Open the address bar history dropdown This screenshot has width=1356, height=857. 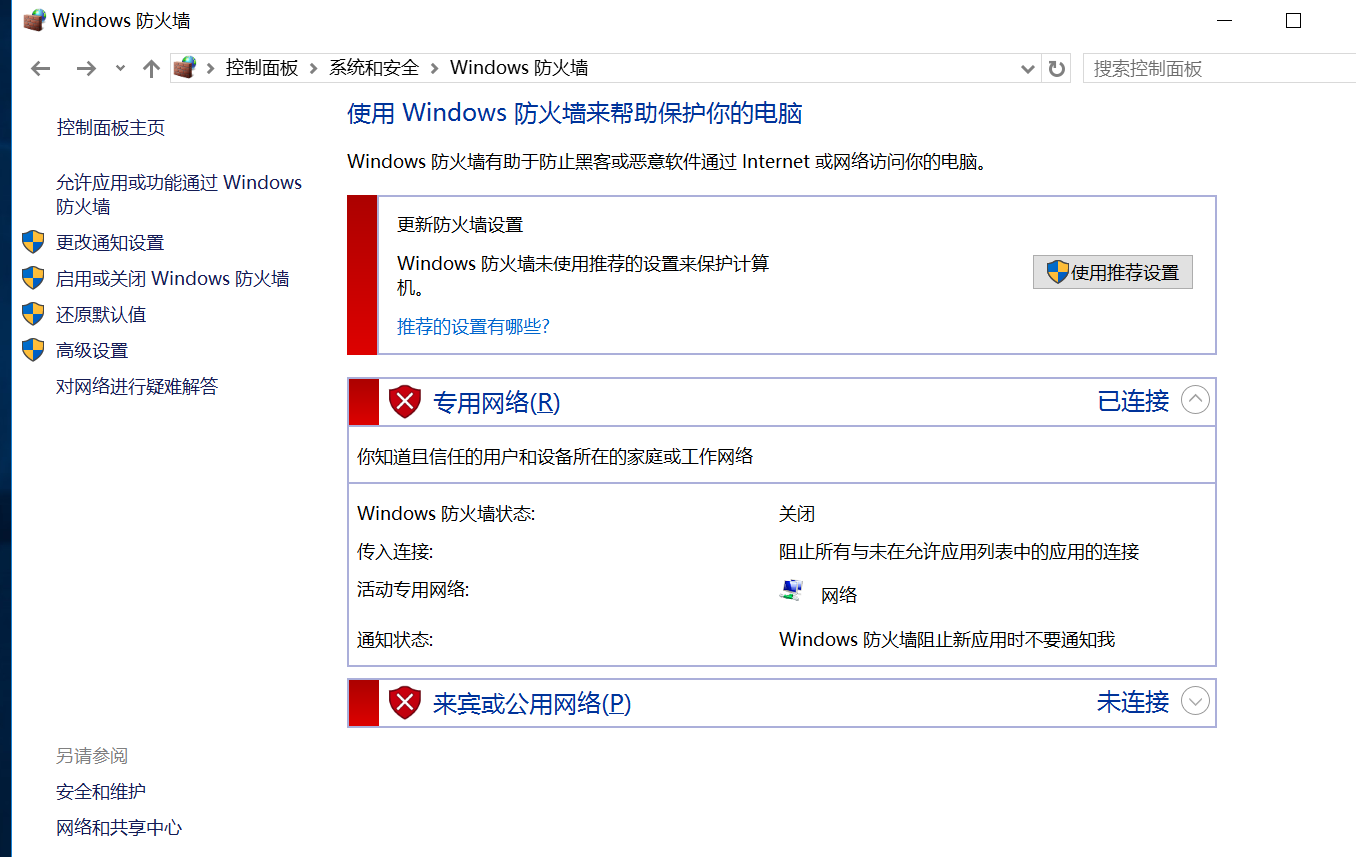point(1028,69)
